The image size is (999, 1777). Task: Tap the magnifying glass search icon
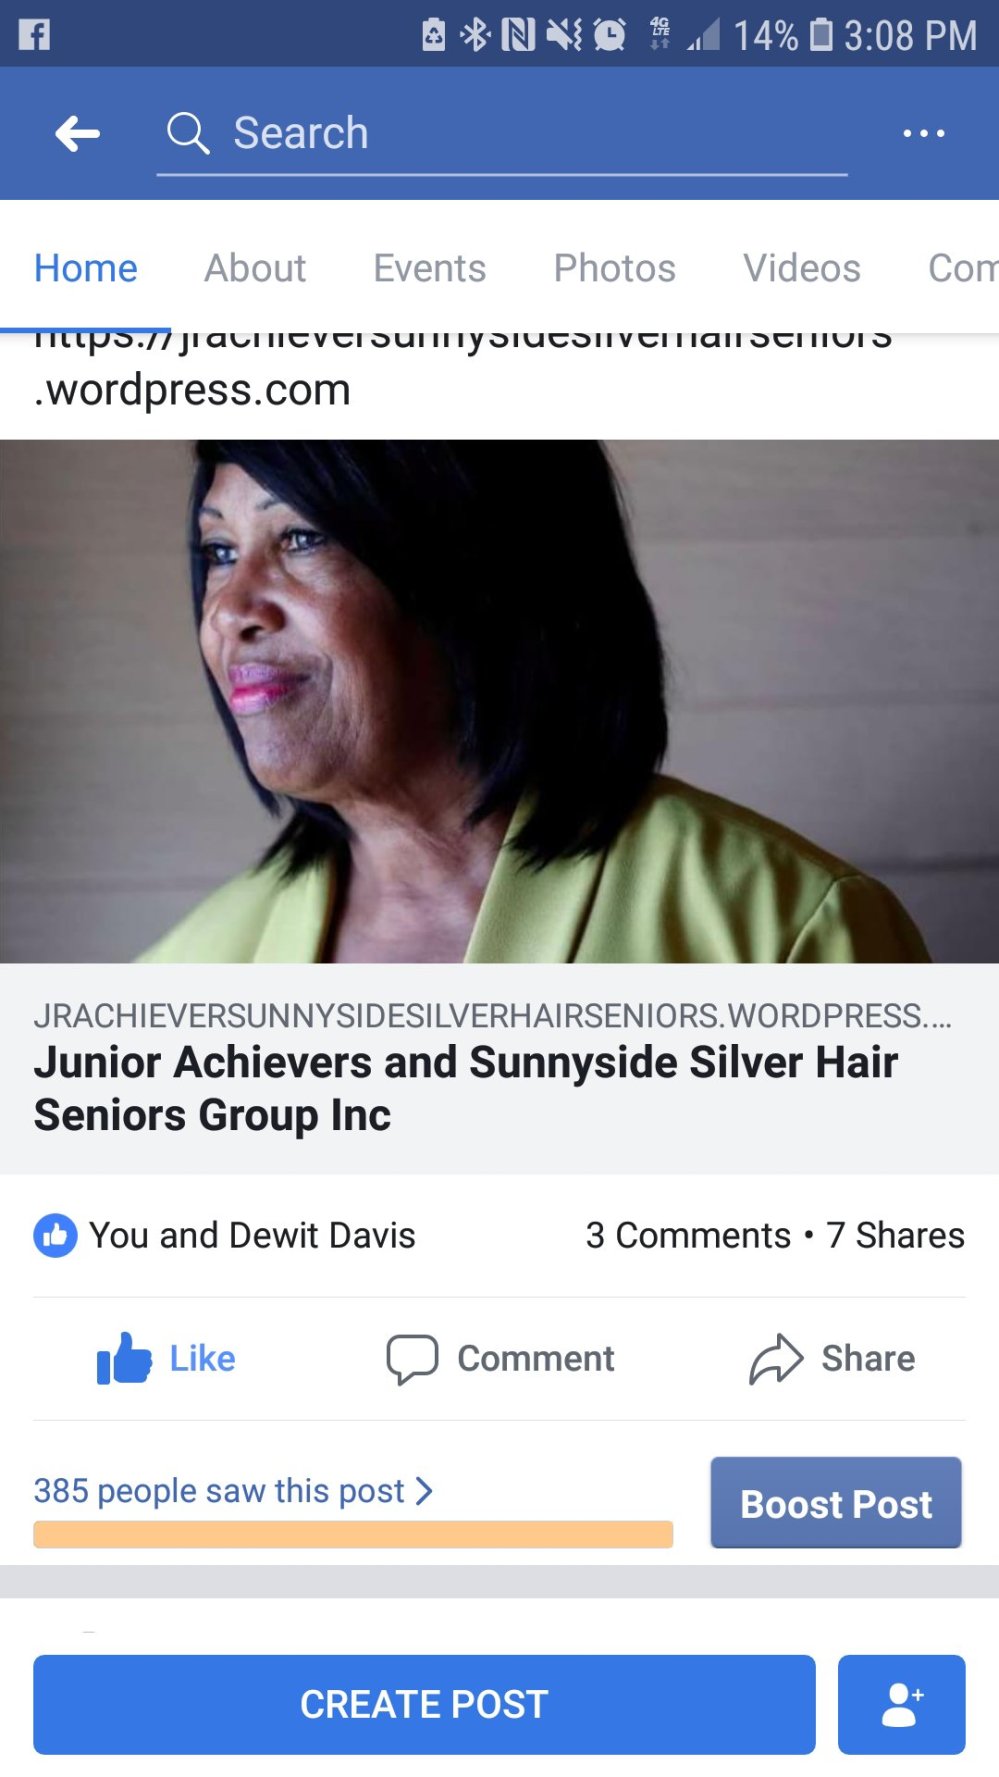coord(187,133)
